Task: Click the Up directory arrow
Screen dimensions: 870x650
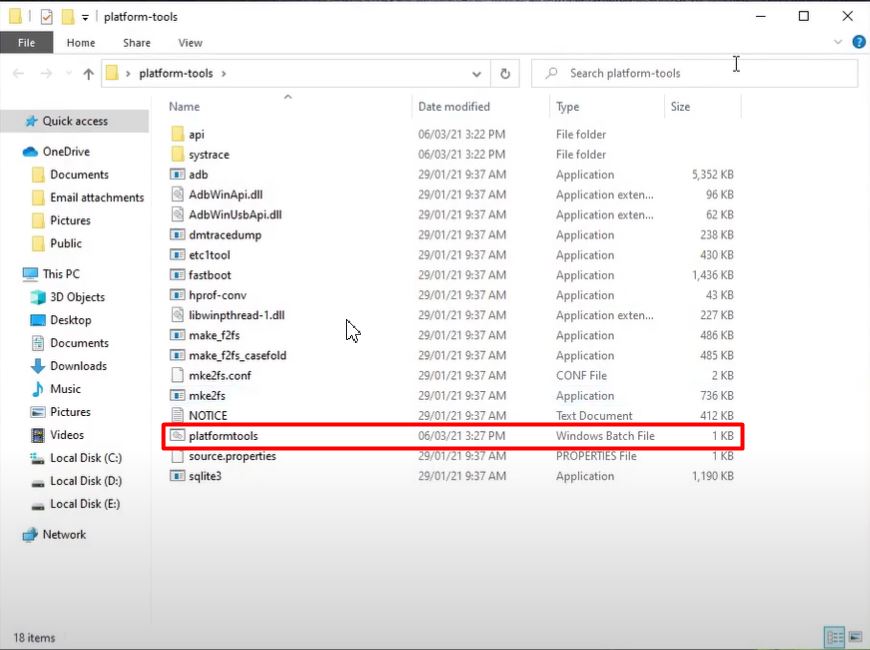Action: click(x=88, y=73)
